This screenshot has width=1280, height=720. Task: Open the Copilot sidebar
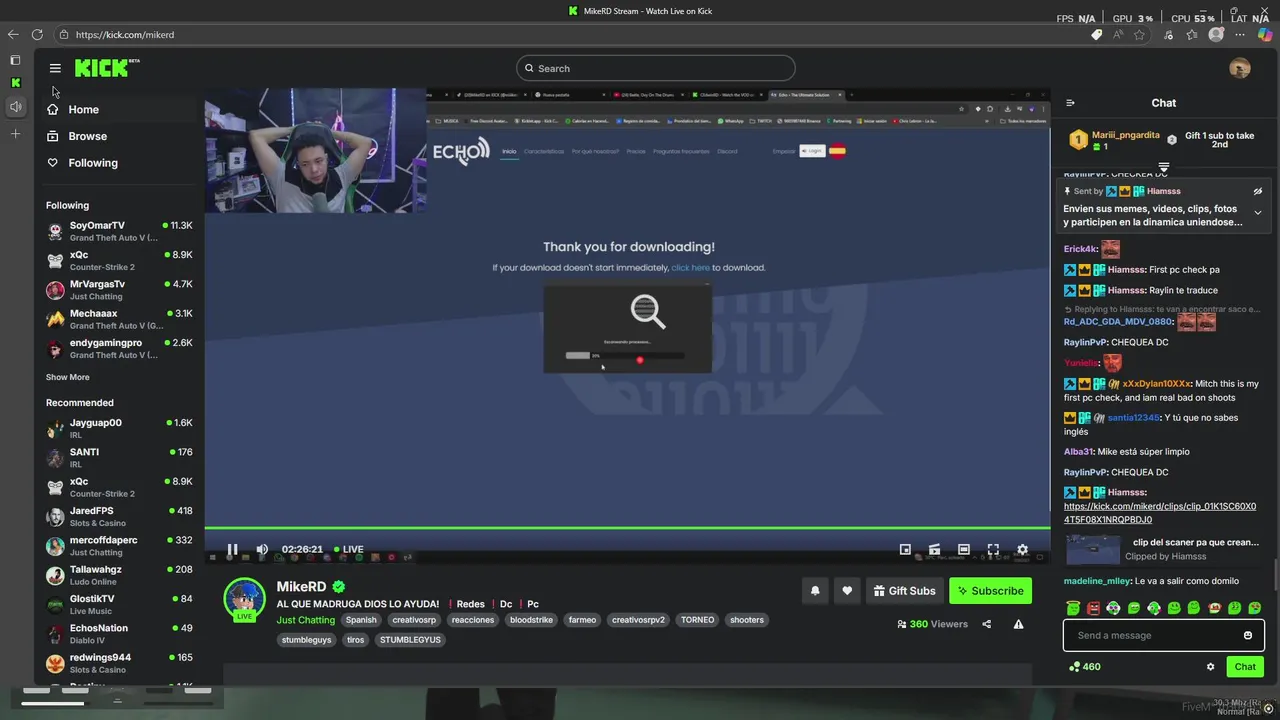(x=1265, y=35)
